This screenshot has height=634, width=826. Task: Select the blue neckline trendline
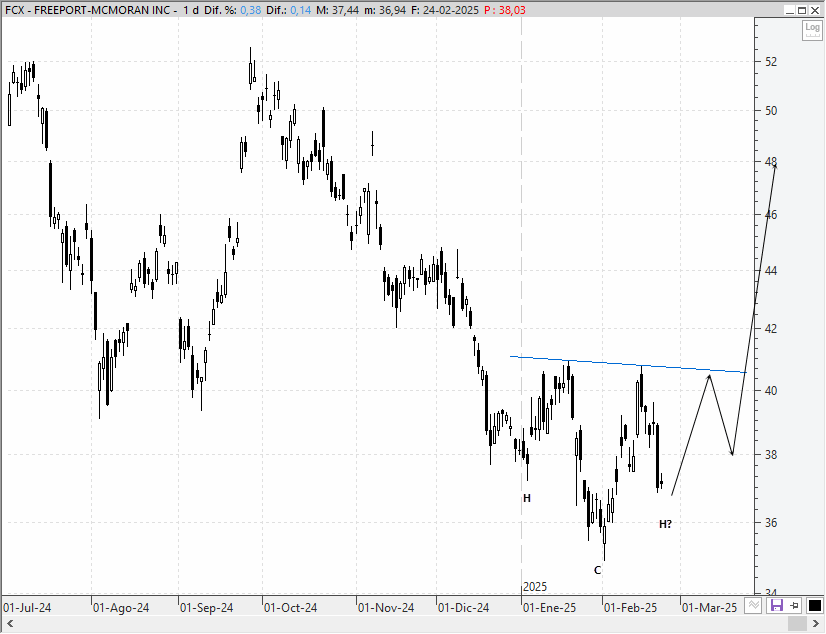(x=628, y=364)
